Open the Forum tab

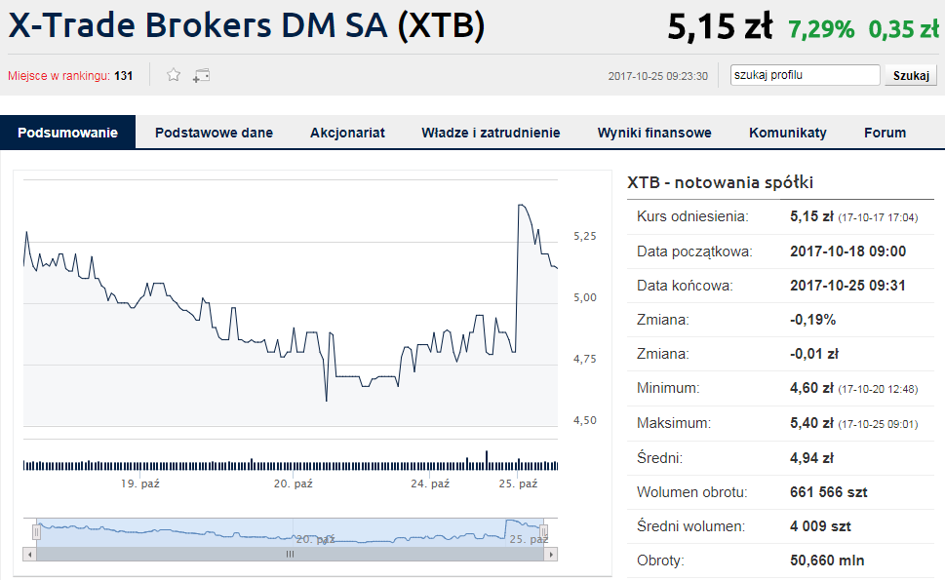(x=885, y=133)
